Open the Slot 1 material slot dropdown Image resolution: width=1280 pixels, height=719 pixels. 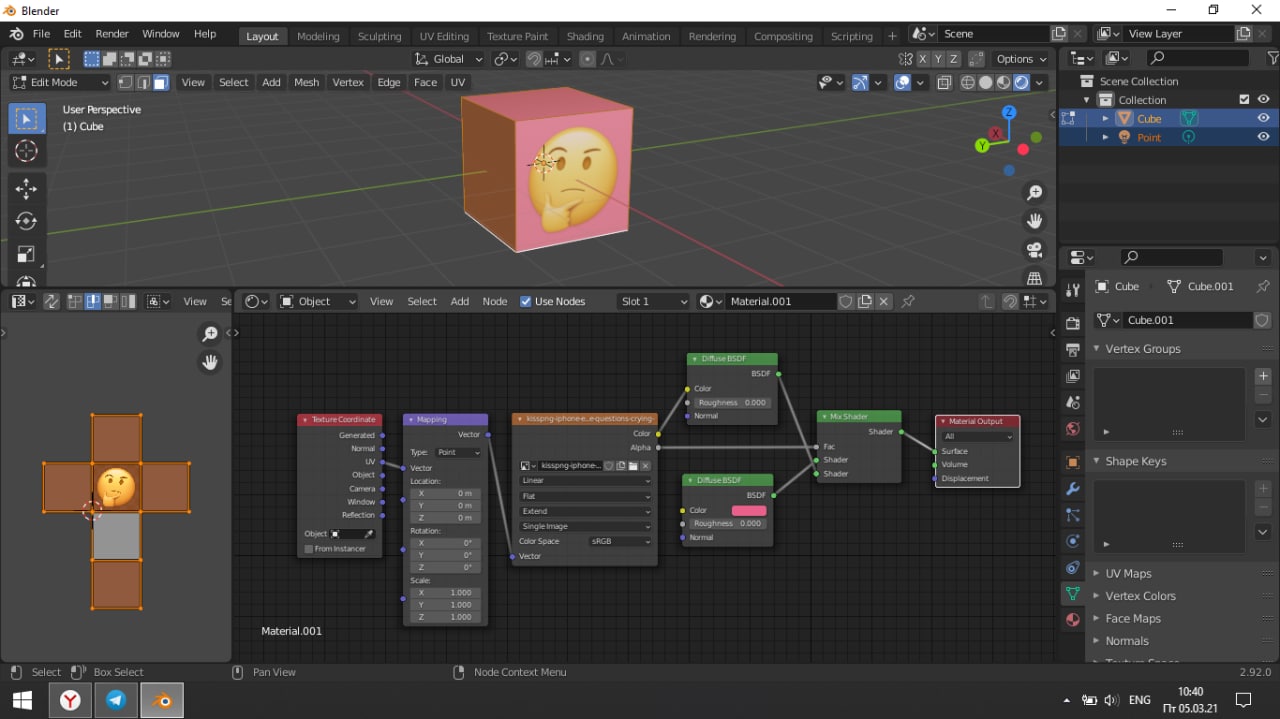[x=654, y=301]
